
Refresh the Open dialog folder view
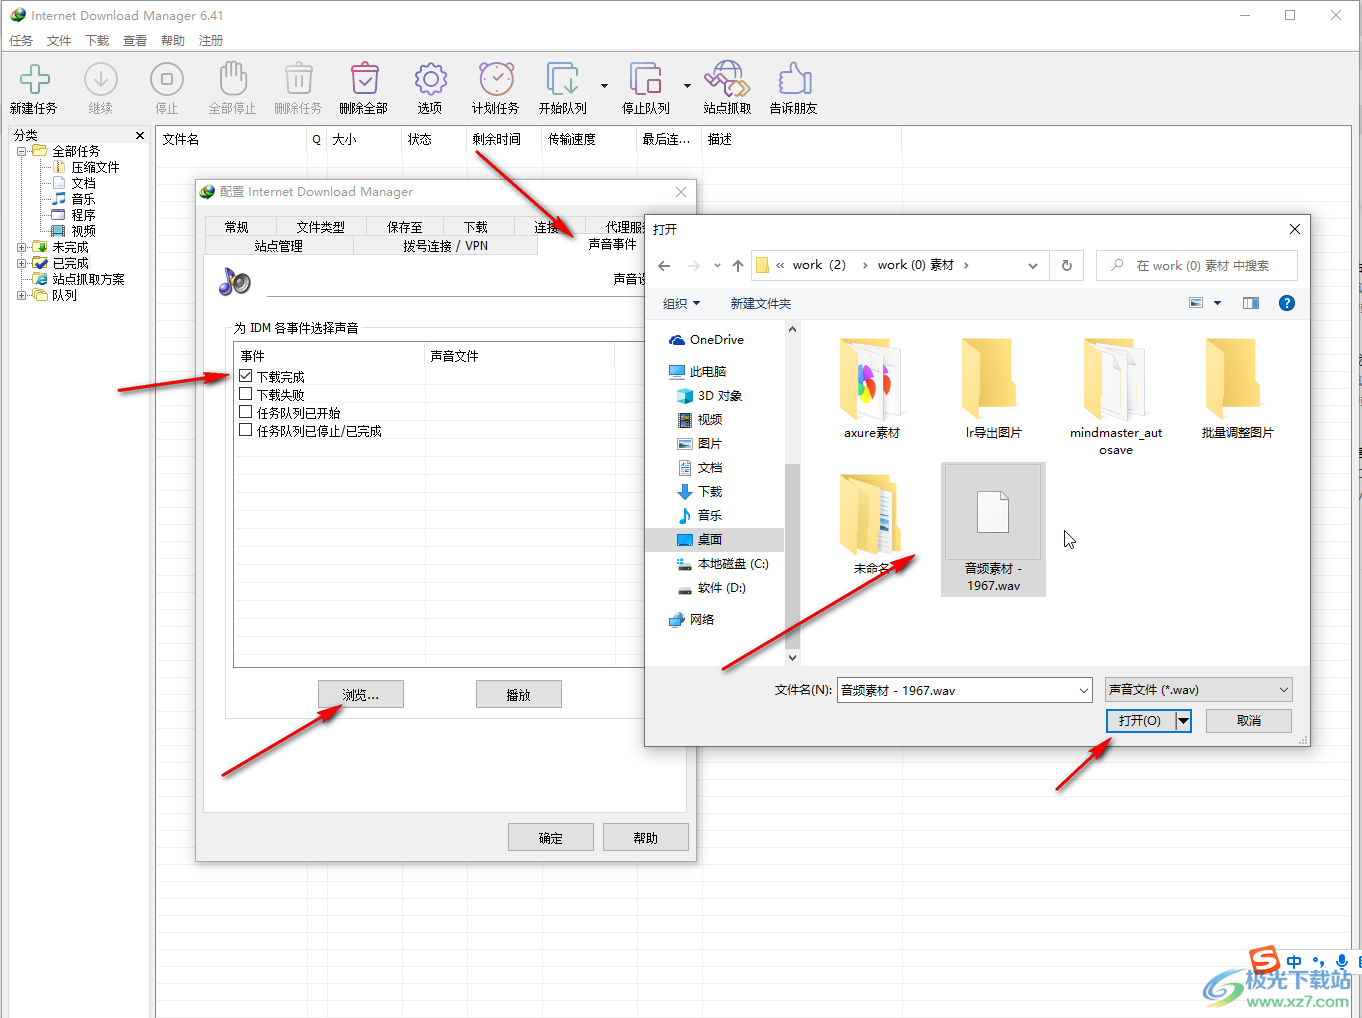pyautogui.click(x=1067, y=266)
